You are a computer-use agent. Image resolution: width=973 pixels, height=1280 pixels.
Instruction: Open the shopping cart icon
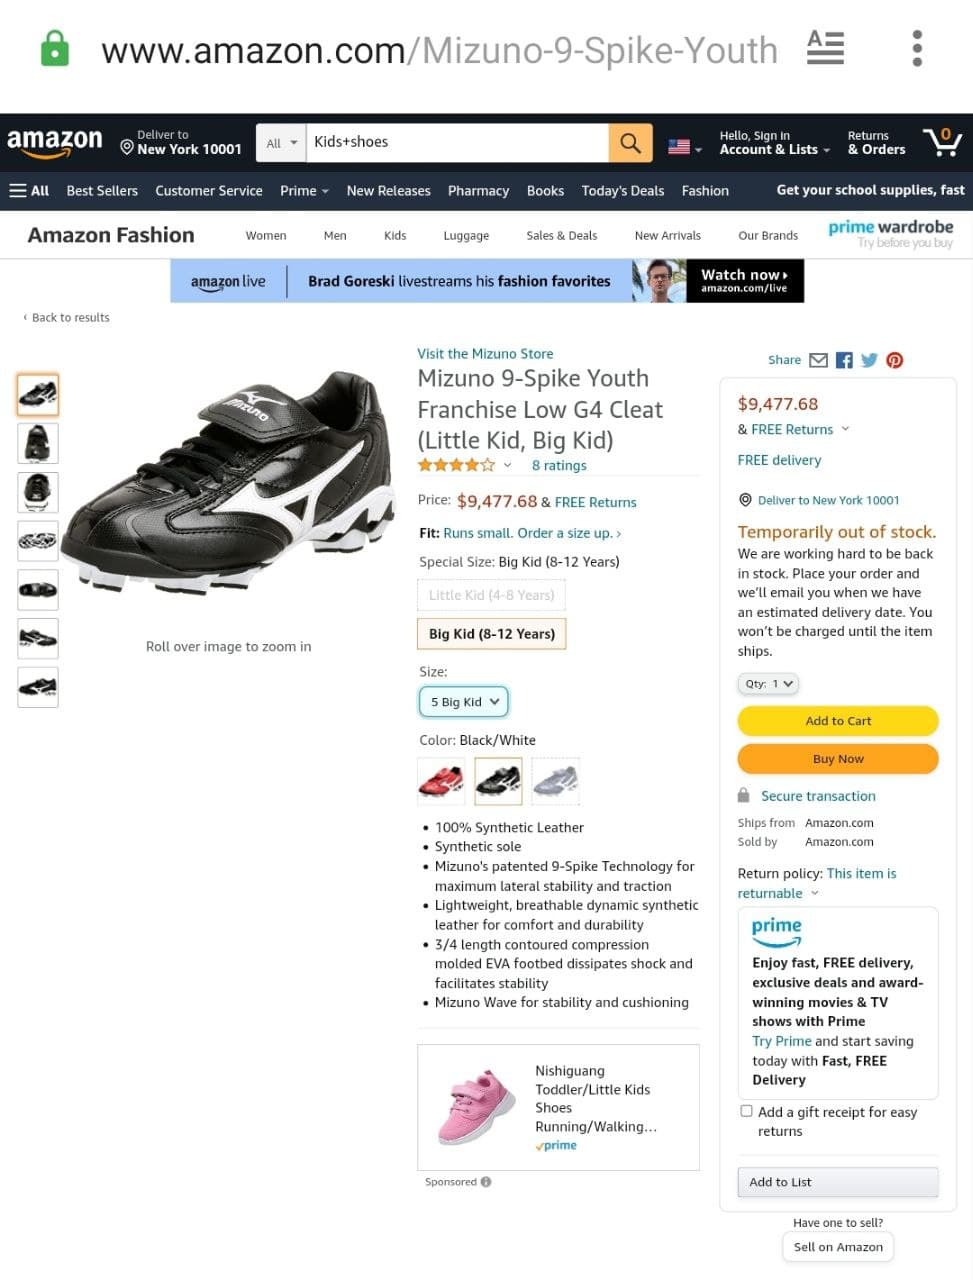pyautogui.click(x=942, y=142)
